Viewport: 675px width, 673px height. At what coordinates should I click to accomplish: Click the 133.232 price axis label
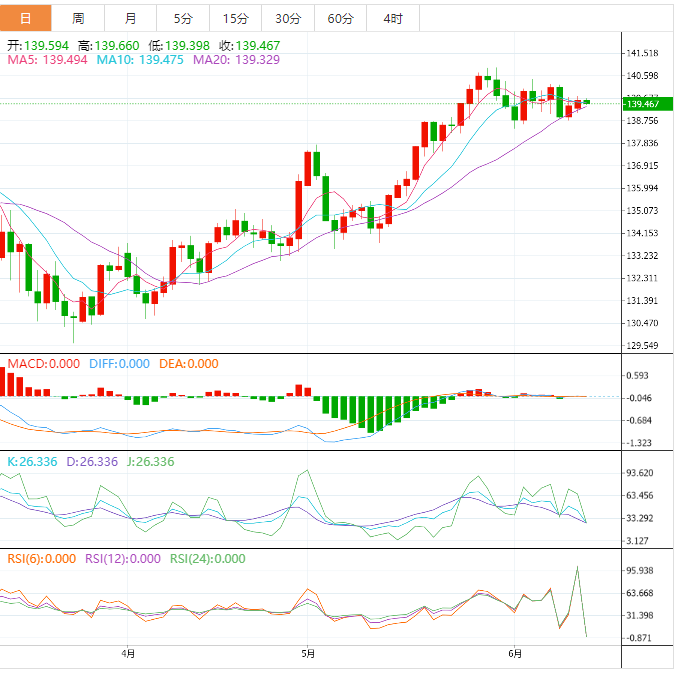(x=642, y=255)
